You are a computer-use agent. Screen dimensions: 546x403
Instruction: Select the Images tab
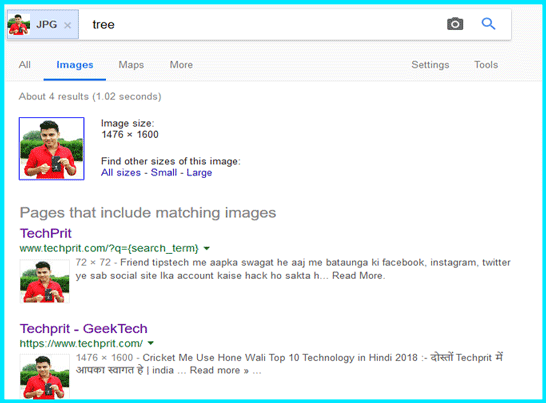click(x=75, y=65)
